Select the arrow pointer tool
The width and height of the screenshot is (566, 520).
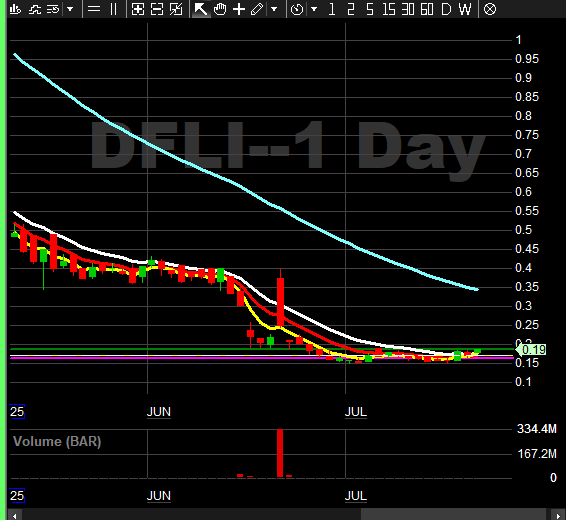[x=201, y=9]
